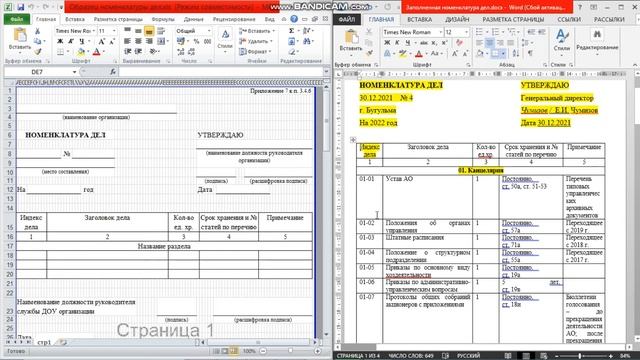640x360 pixels.
Task: Click the Cut scissors icon in Excel
Action: (x=38, y=31)
